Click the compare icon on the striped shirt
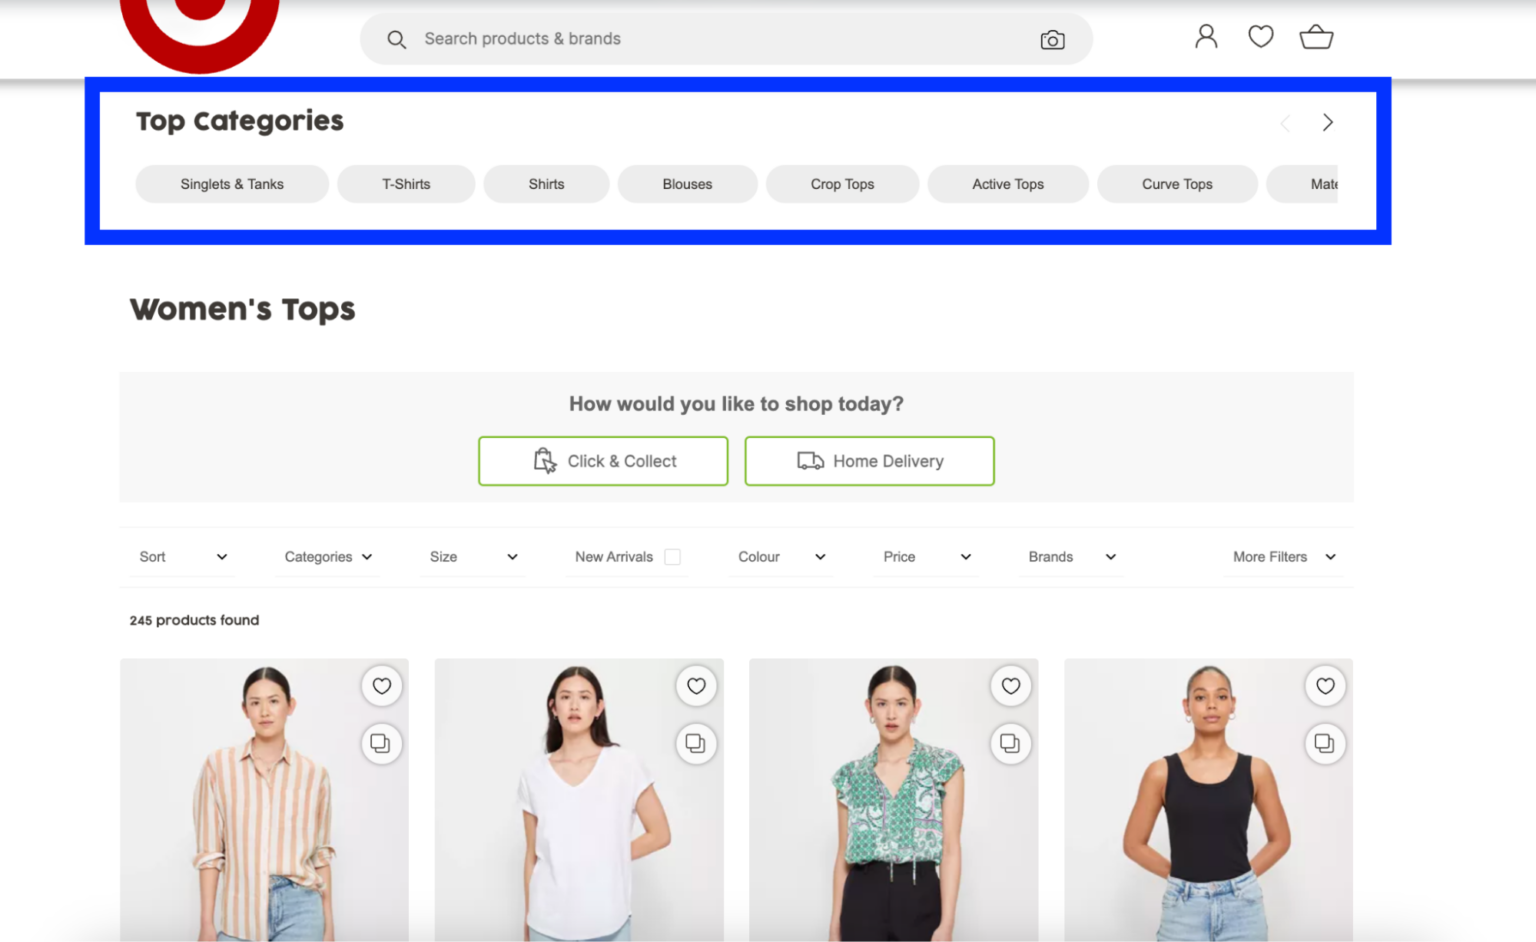Screen dimensions: 1536x942 tap(381, 744)
